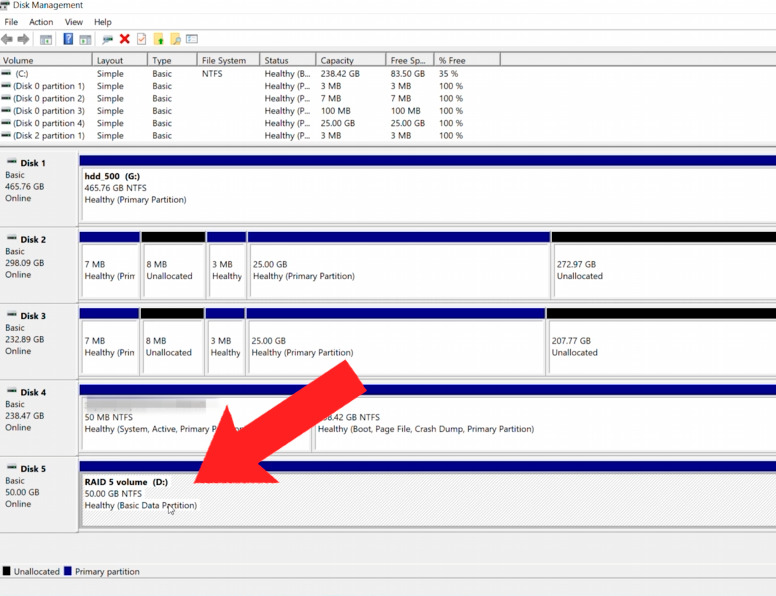Click drive icon beside Disk 0 partition 3

tap(6, 110)
